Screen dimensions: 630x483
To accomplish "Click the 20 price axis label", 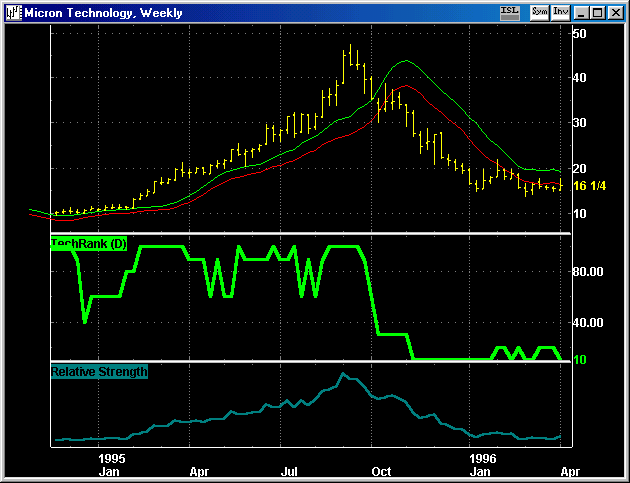I will 580,168.
